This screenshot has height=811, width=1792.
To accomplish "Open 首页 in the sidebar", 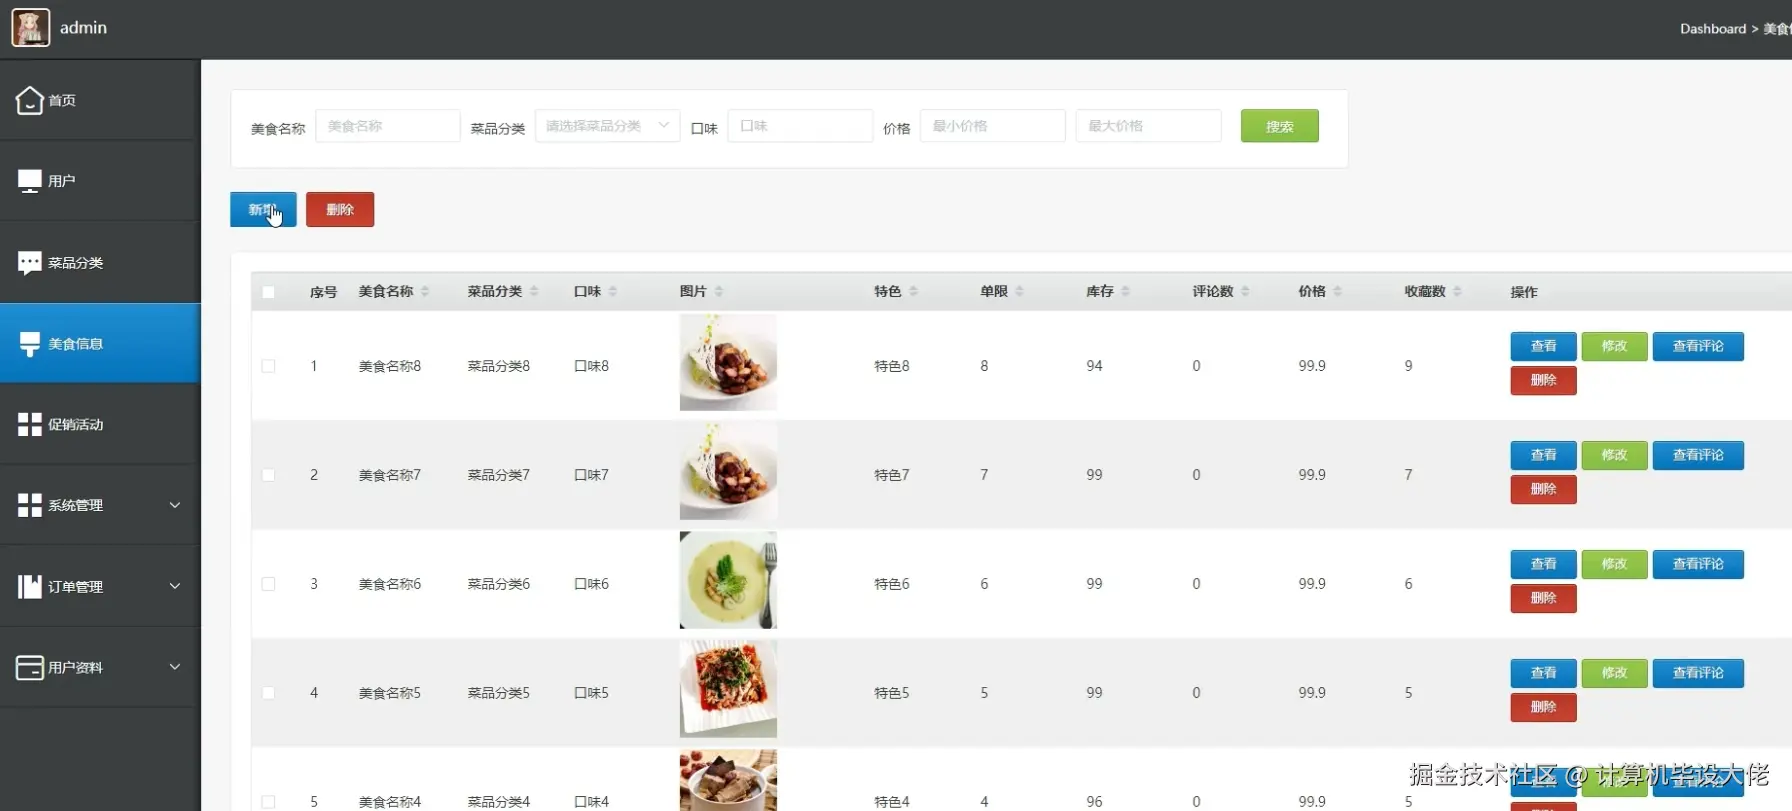I will (100, 100).
